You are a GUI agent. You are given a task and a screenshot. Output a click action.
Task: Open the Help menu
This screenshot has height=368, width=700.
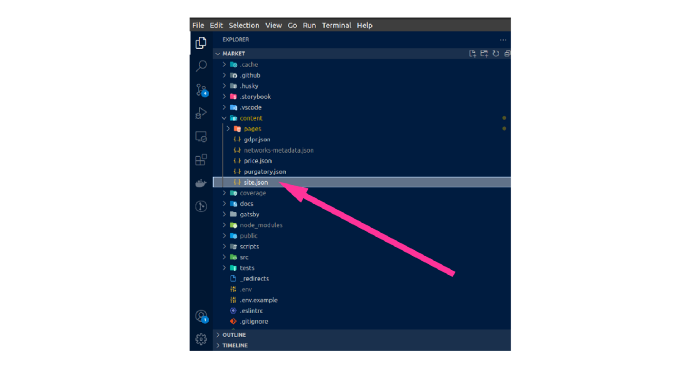[364, 25]
